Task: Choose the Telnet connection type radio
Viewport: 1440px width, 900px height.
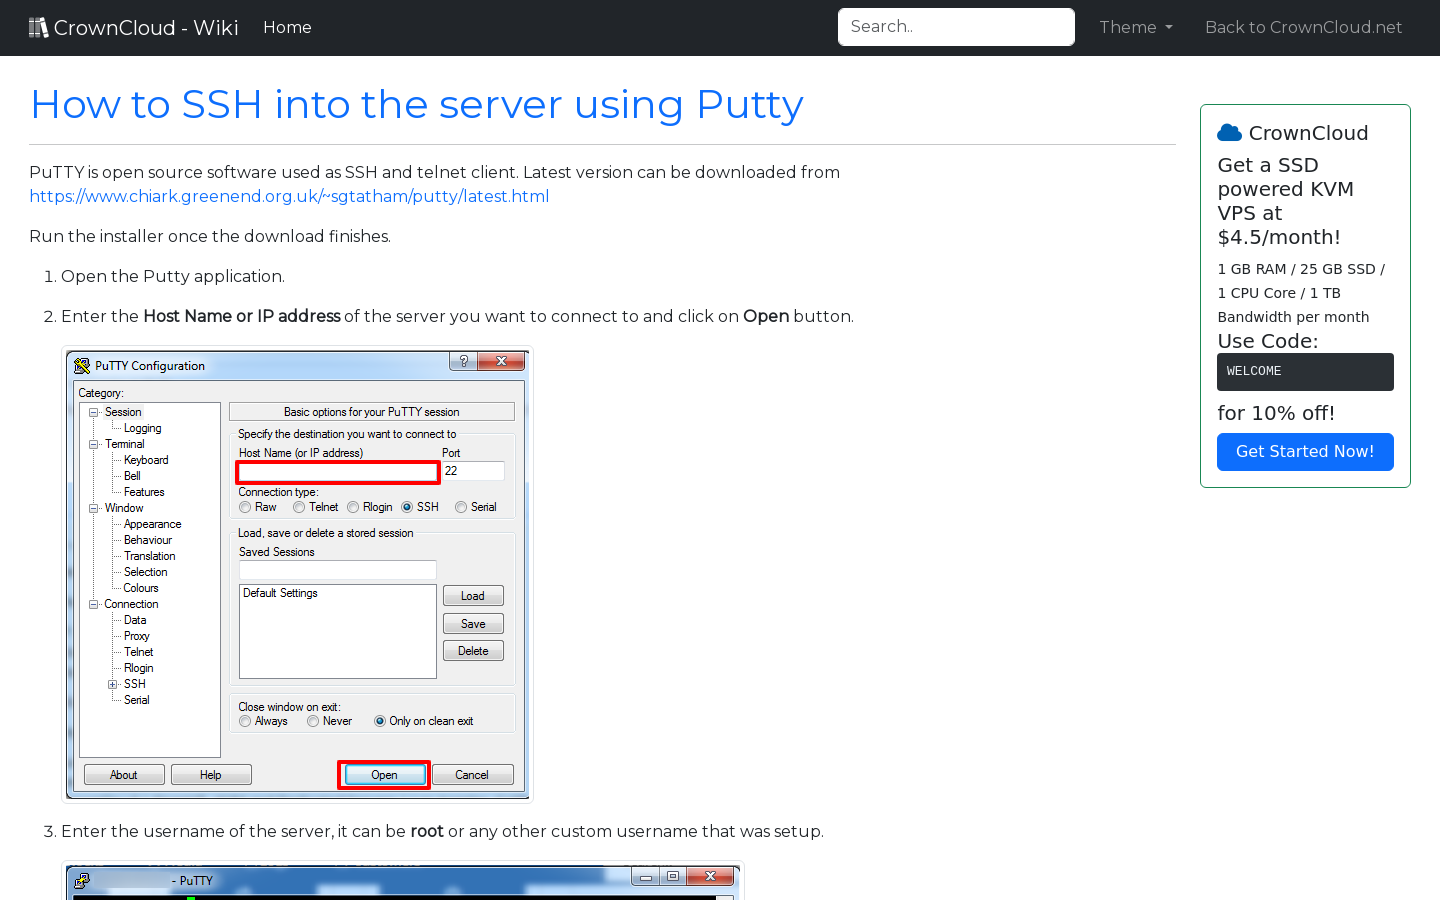Action: 299,507
